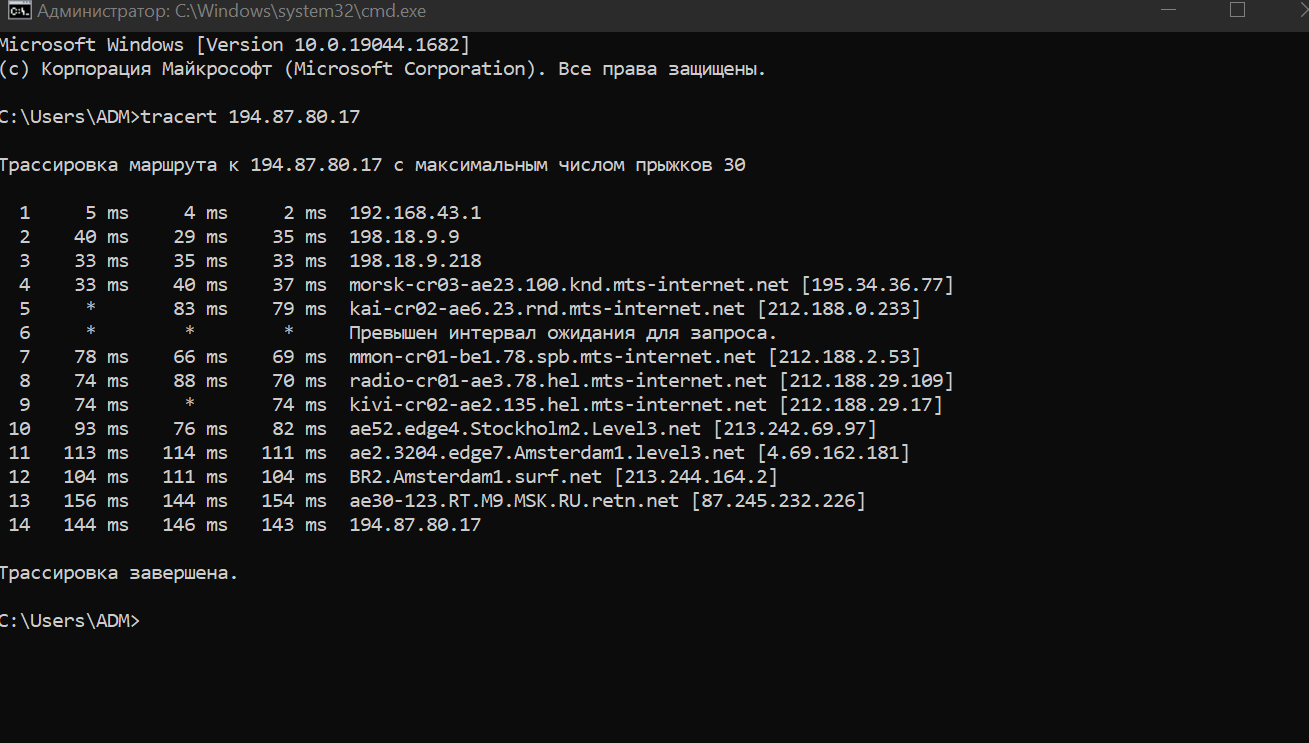Image resolution: width=1309 pixels, height=743 pixels.
Task: Click the timeout message on hop 6
Action: coord(562,333)
